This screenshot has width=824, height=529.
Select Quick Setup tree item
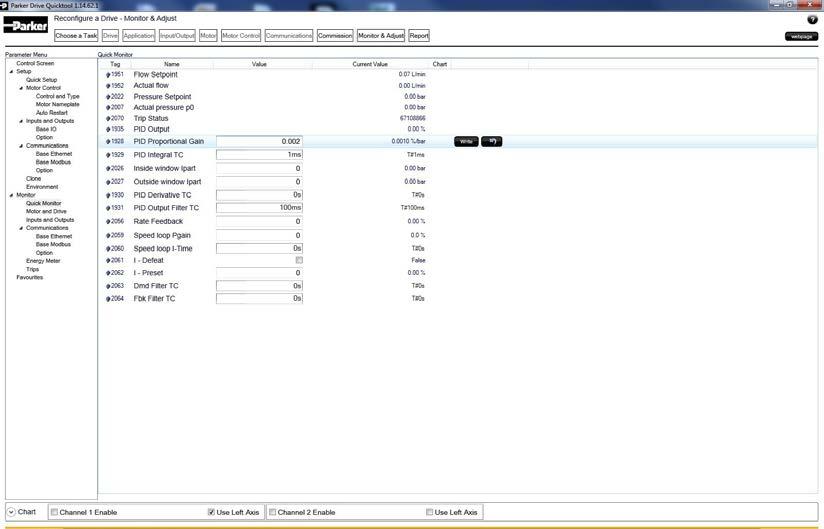pyautogui.click(x=42, y=80)
